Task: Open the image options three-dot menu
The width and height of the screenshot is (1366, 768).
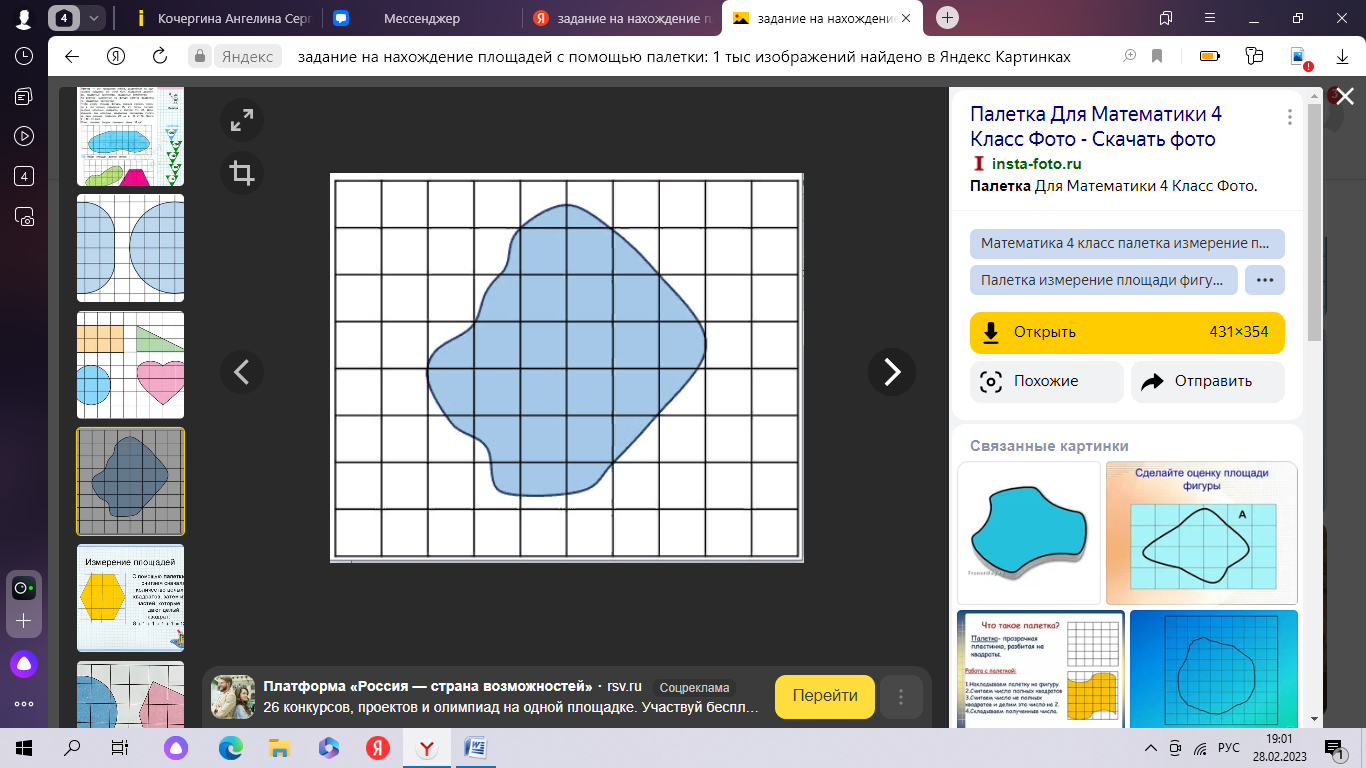Action: point(1290,117)
